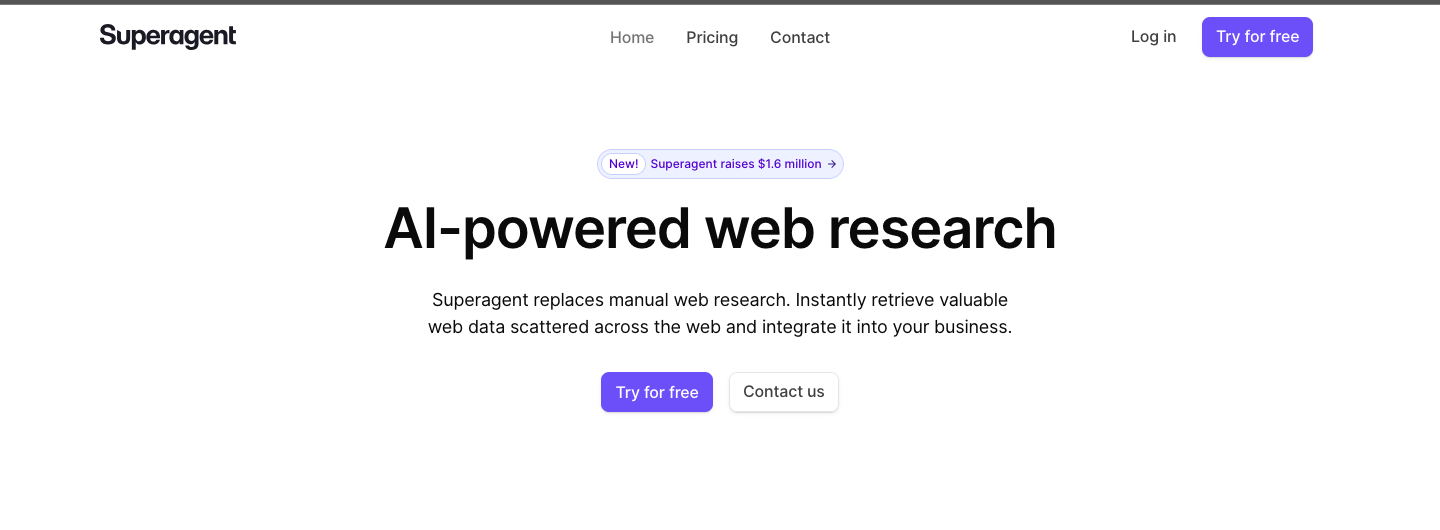The image size is (1440, 530).
Task: Click "Instantly retrieve valuable" text in description
Action: pos(901,300)
